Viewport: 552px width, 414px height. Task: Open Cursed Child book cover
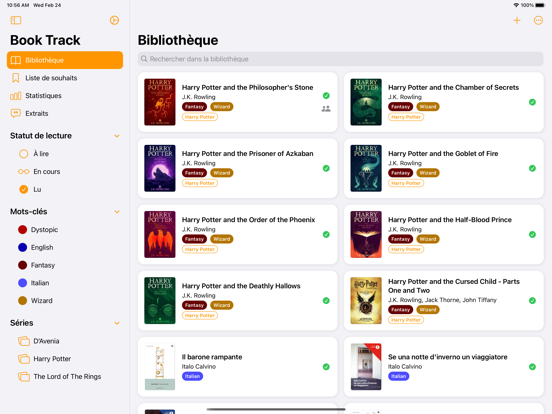point(366,301)
